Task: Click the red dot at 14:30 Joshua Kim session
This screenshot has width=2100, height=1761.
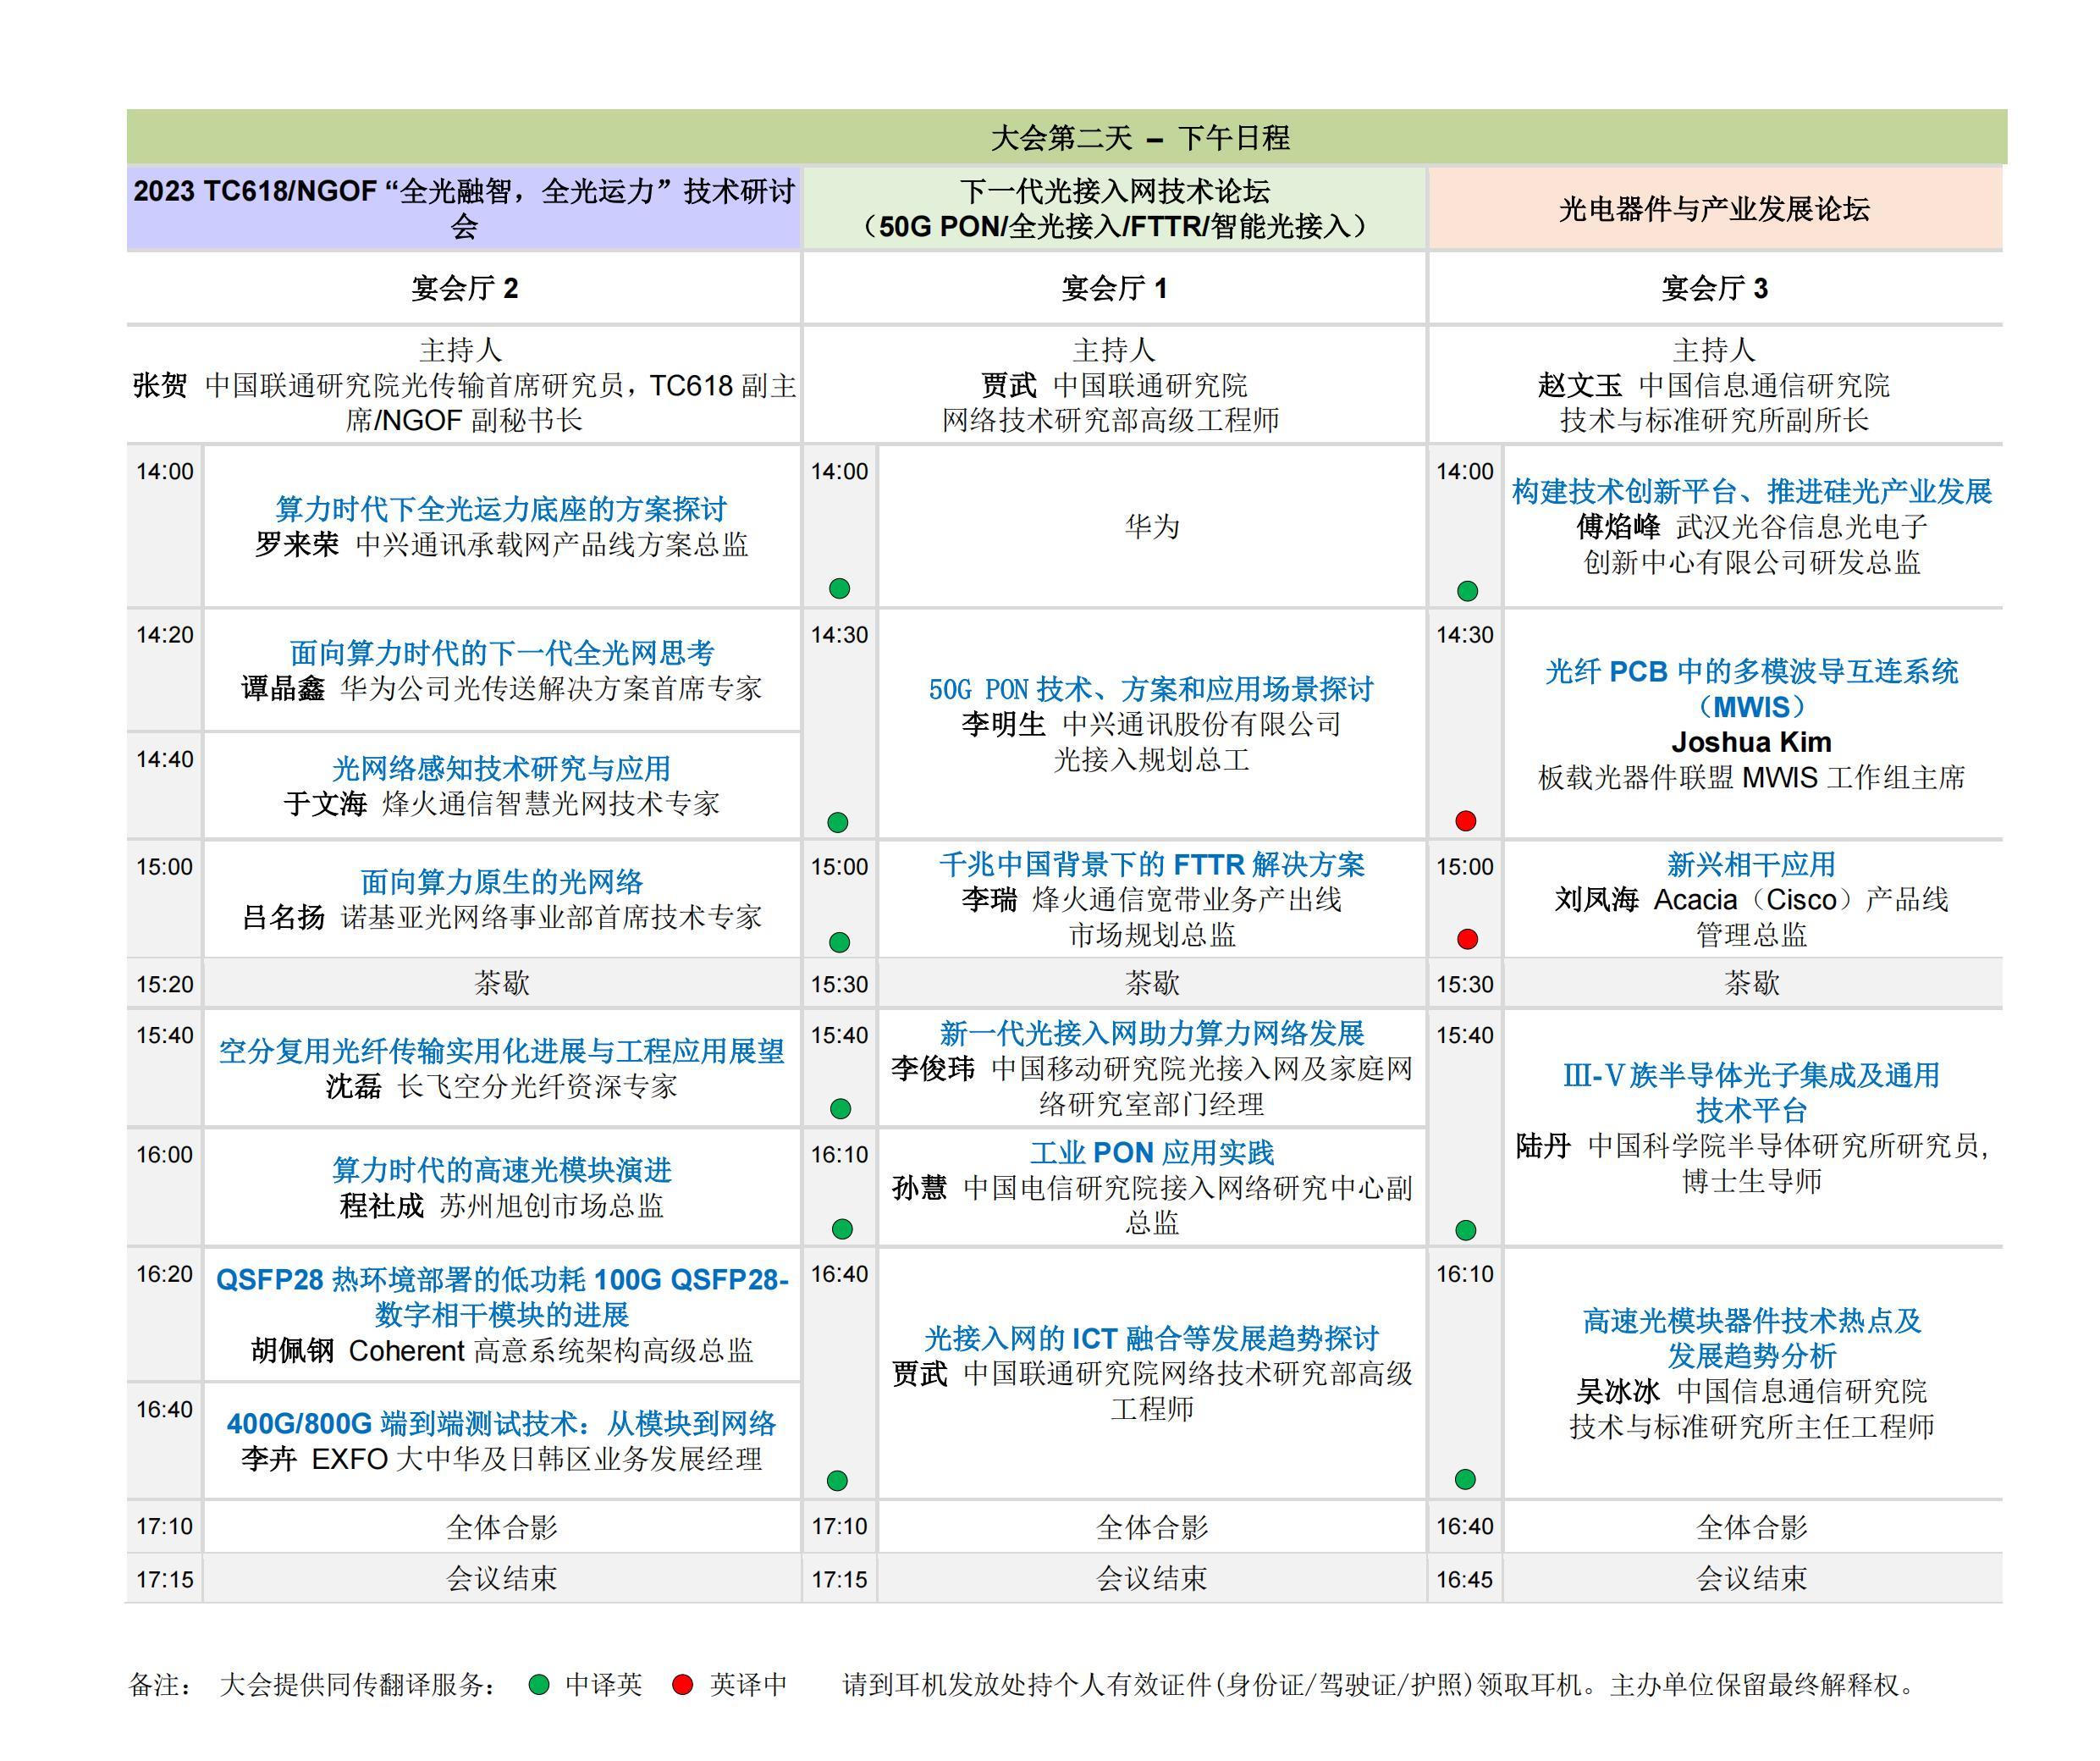Action: [1466, 821]
